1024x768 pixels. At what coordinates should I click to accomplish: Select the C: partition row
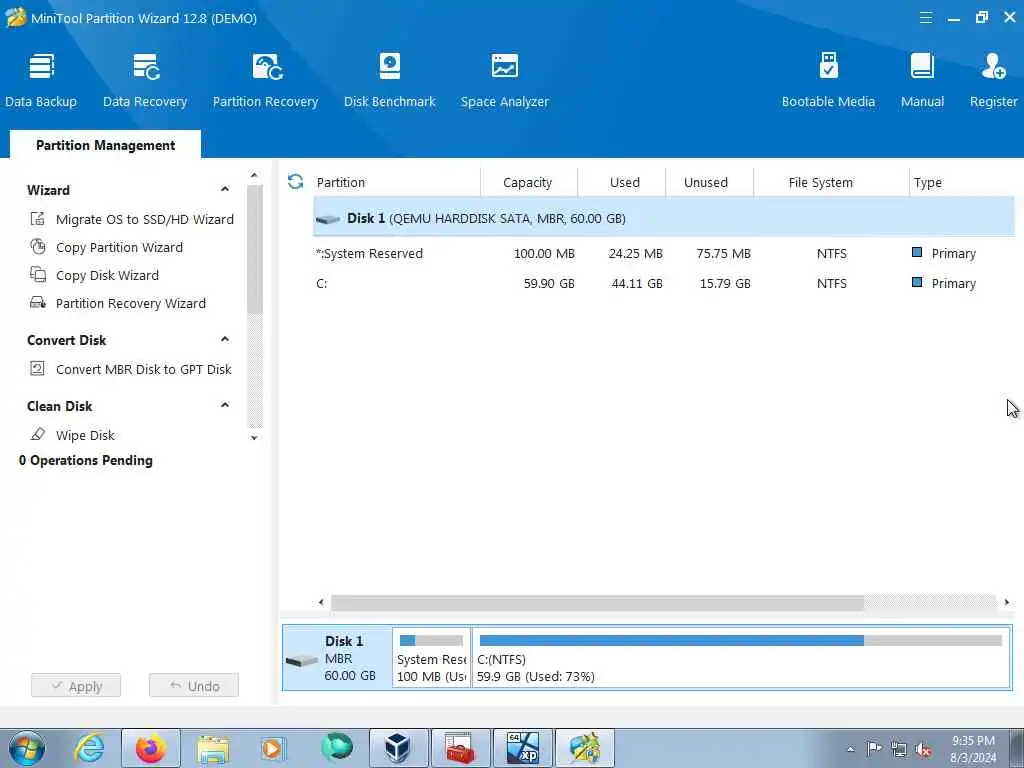click(664, 283)
